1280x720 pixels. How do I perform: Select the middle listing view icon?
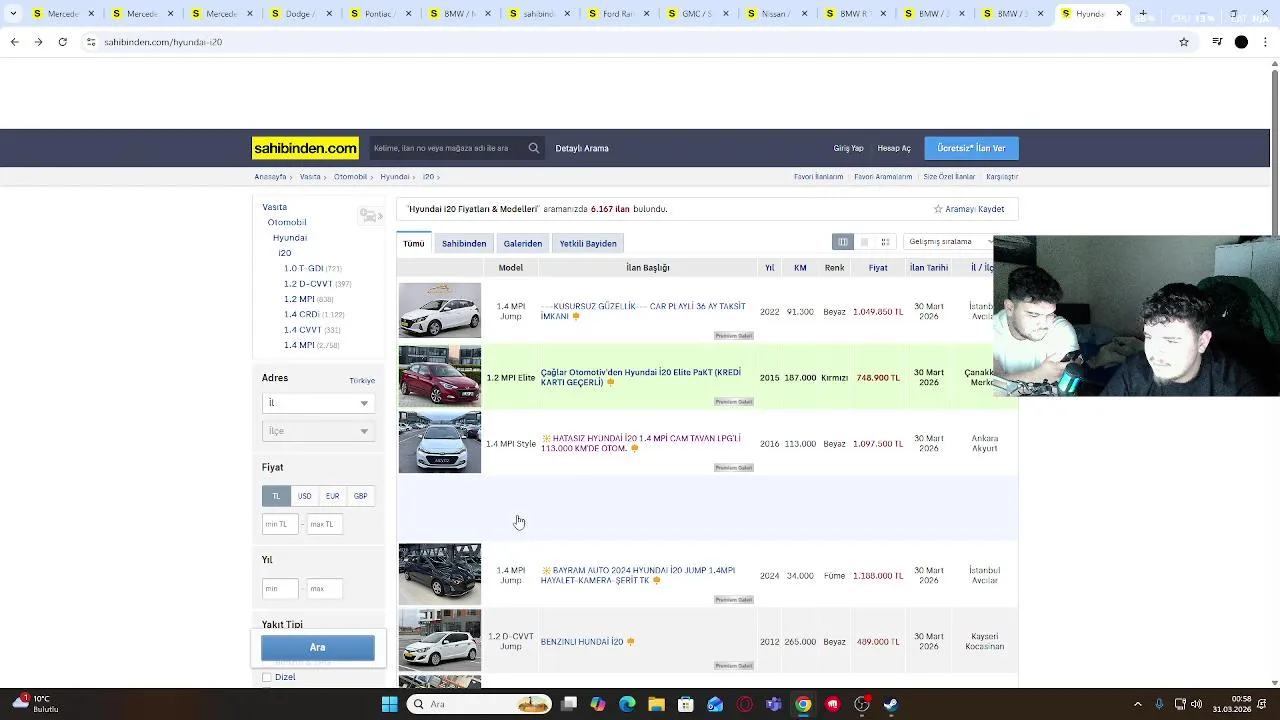coord(864,242)
